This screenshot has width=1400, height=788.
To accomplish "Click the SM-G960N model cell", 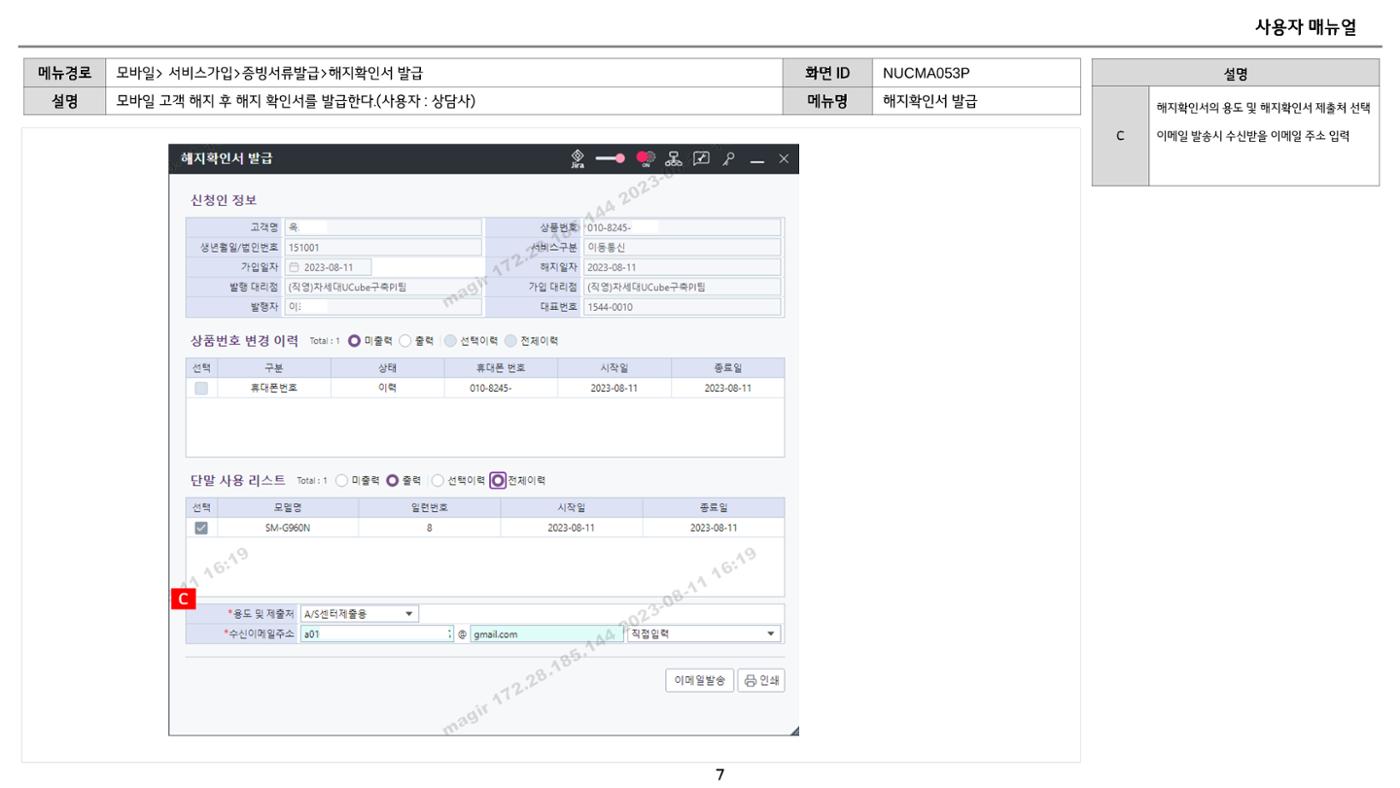I will click(288, 528).
